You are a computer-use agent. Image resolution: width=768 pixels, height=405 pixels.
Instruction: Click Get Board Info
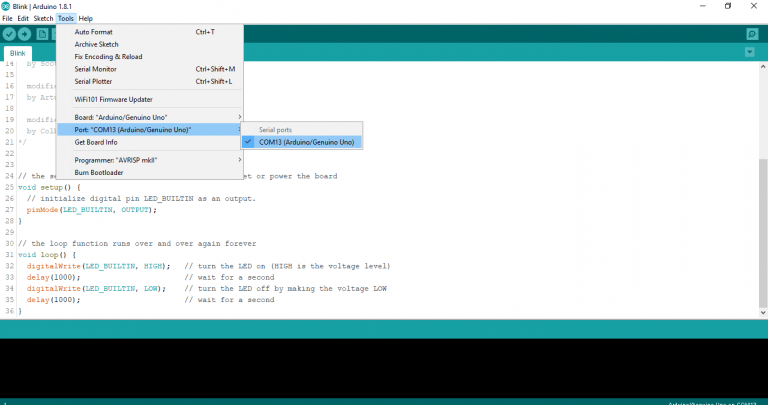[150, 142]
